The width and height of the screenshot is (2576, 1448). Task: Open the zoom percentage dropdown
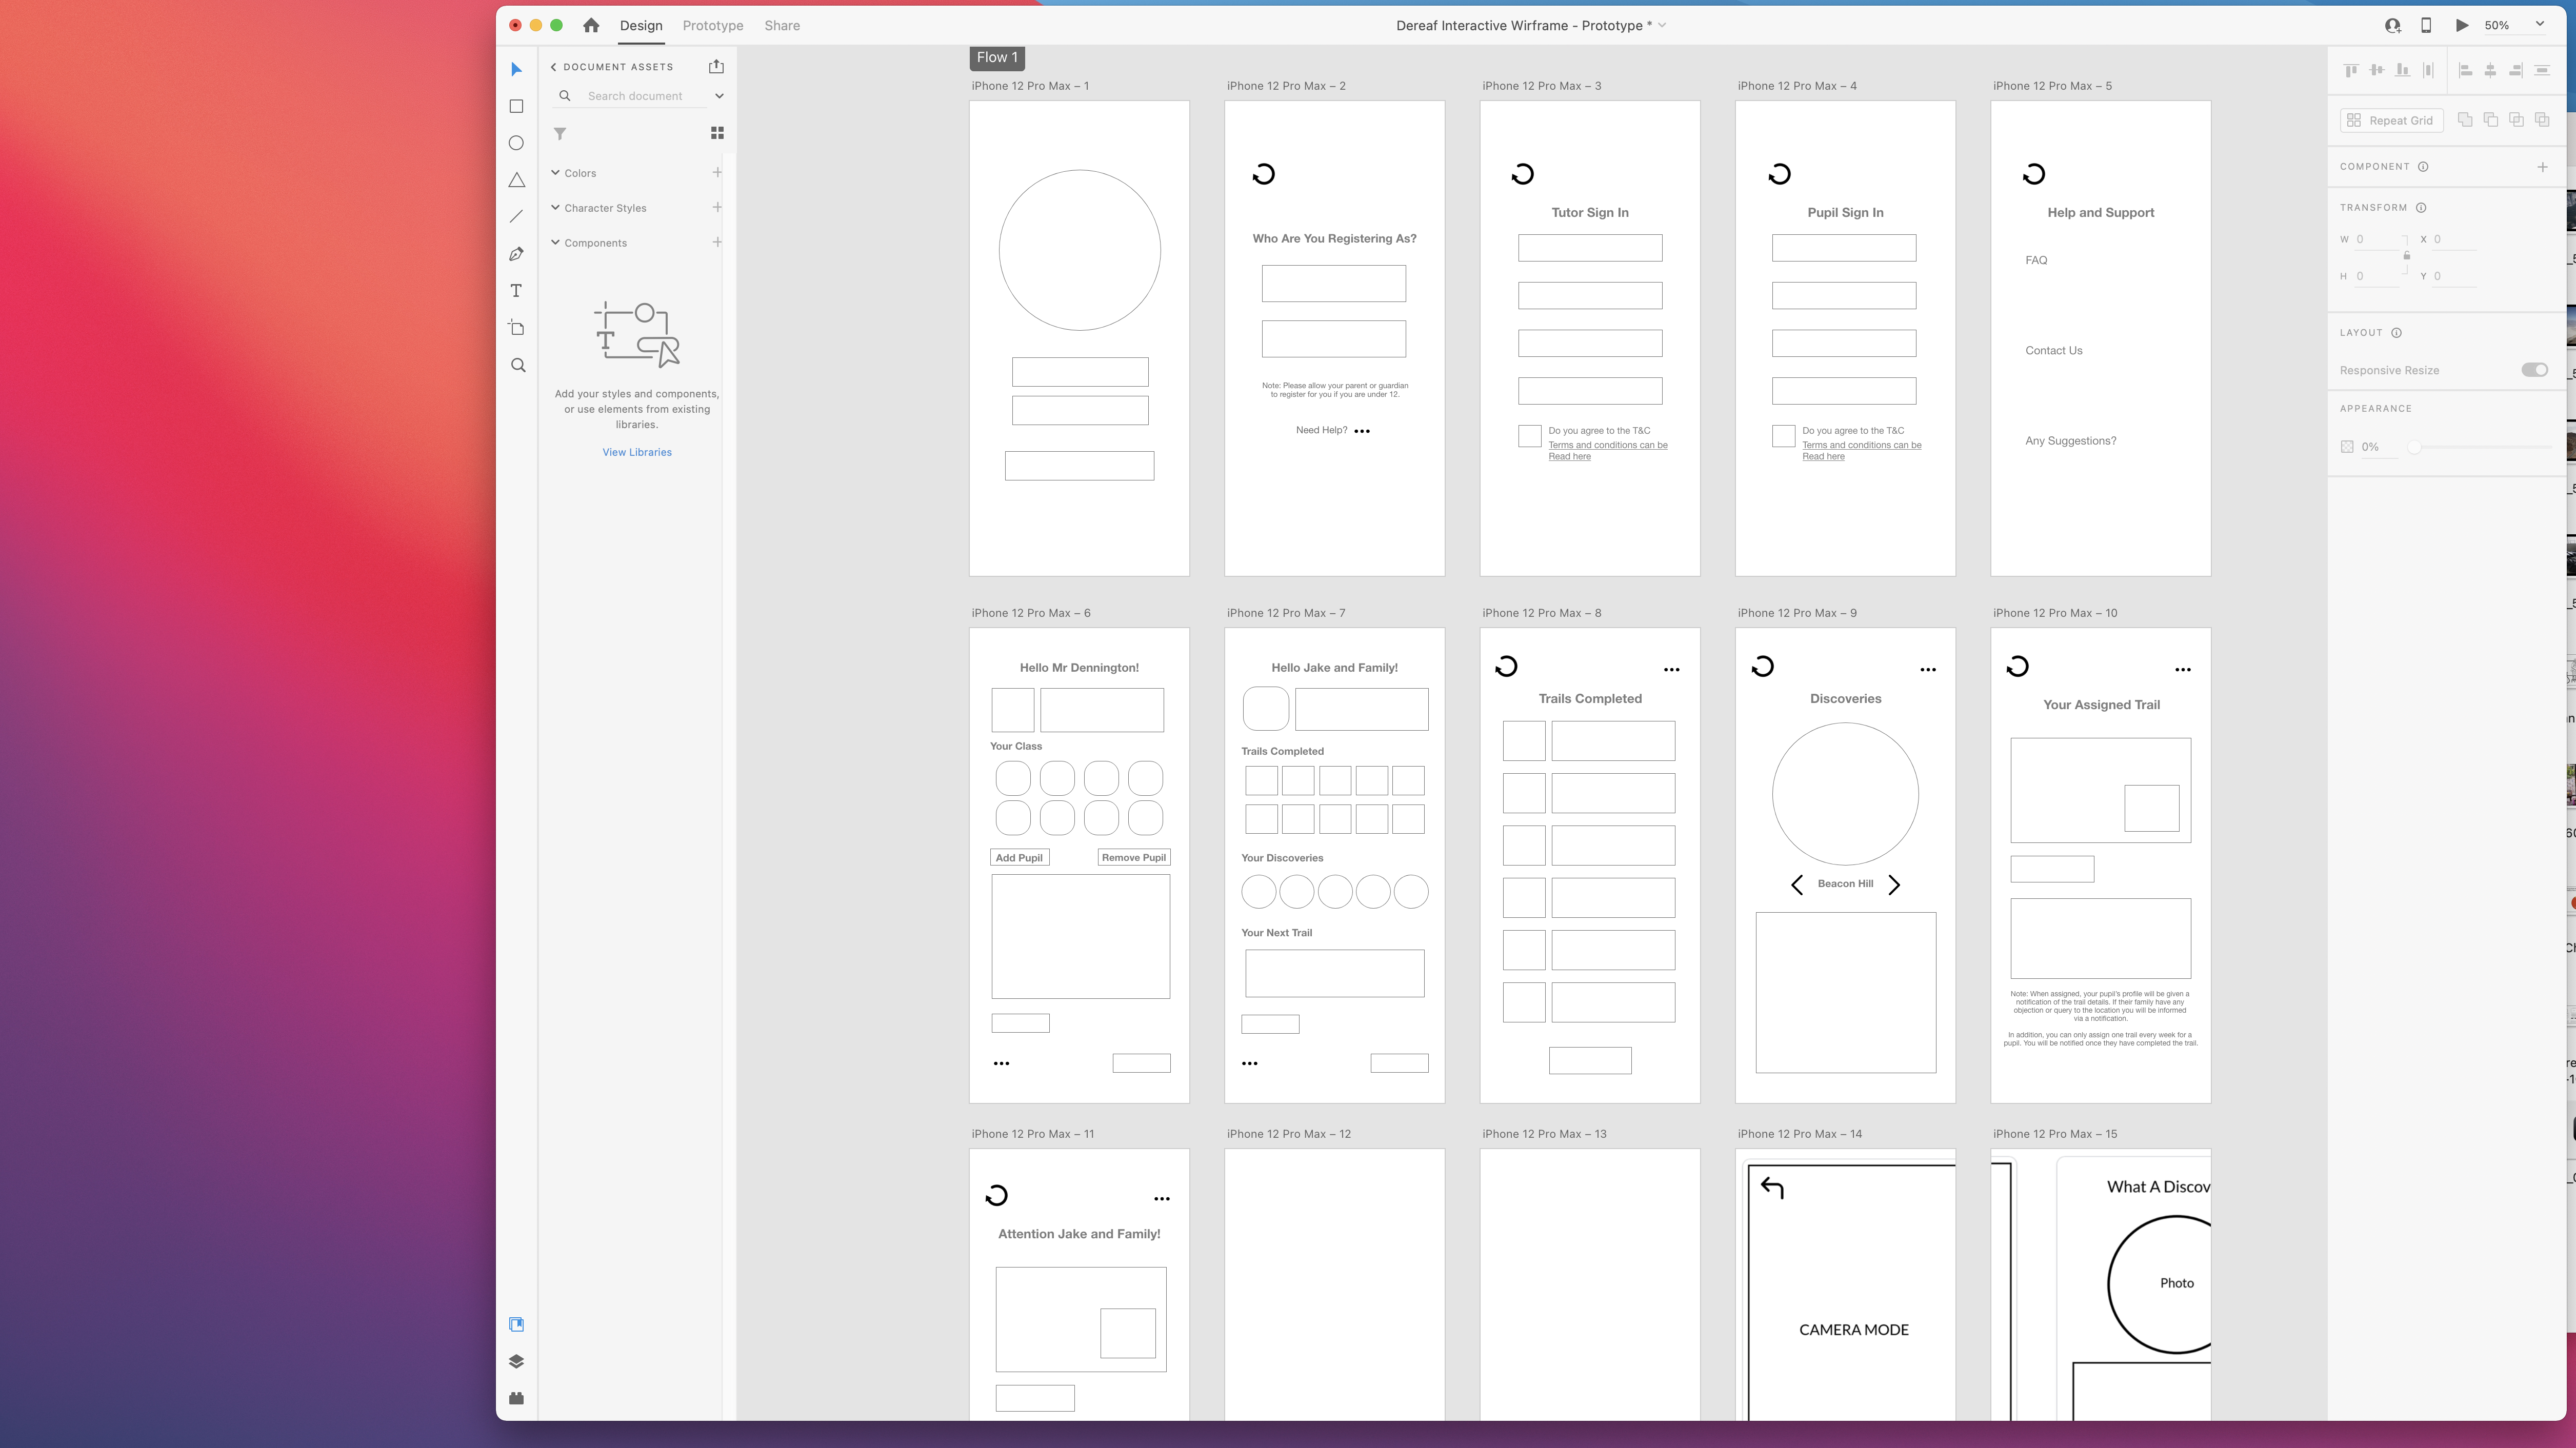[2539, 25]
